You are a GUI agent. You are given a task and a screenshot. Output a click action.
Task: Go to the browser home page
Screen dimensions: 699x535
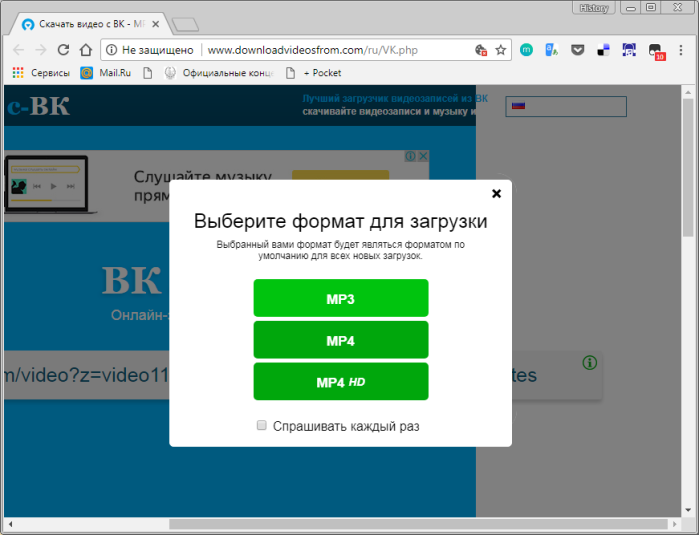[86, 50]
